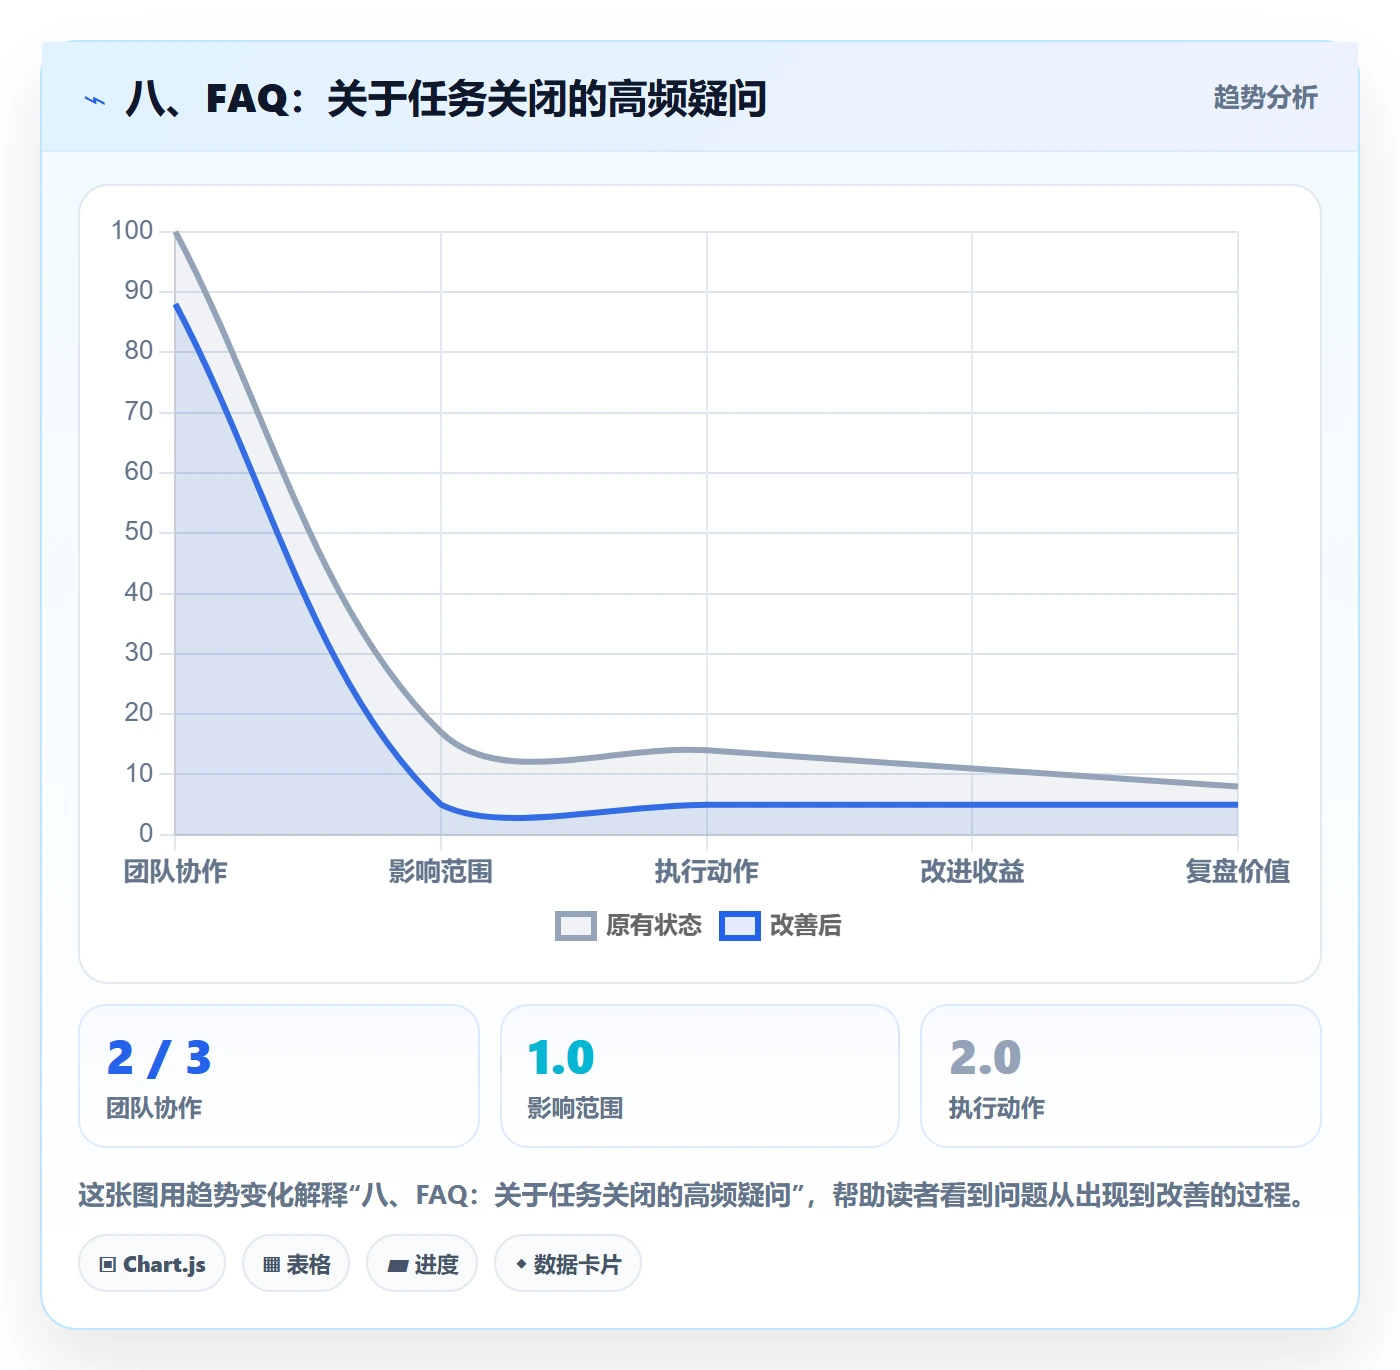Click the 执行动作 x-axis label

point(707,872)
